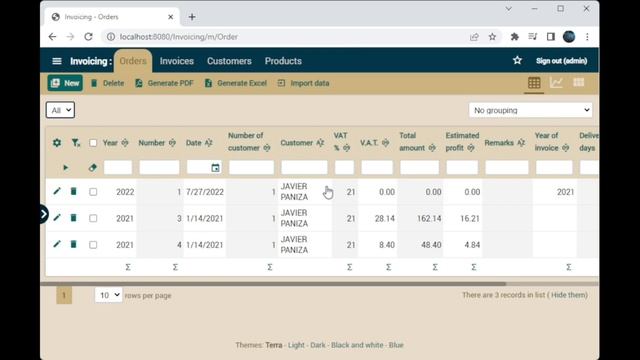Open browser extensions puzzle icon

coord(514,37)
